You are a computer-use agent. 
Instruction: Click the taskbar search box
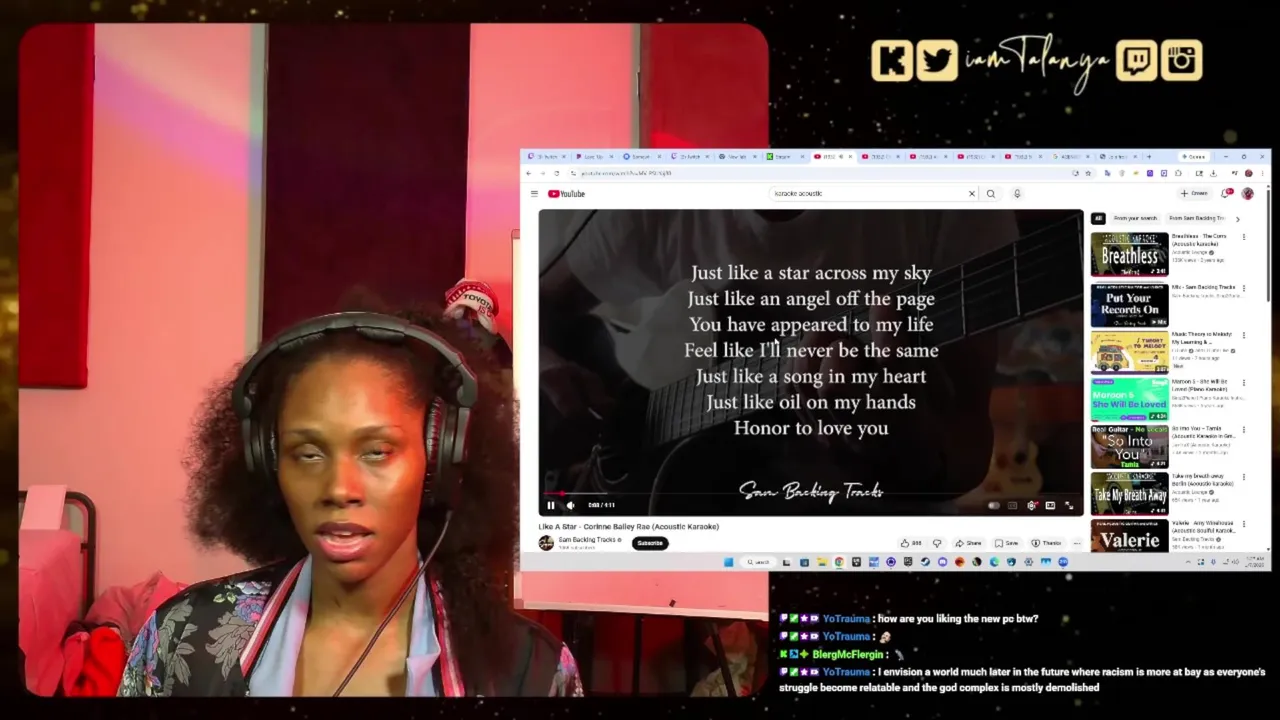[x=760, y=562]
